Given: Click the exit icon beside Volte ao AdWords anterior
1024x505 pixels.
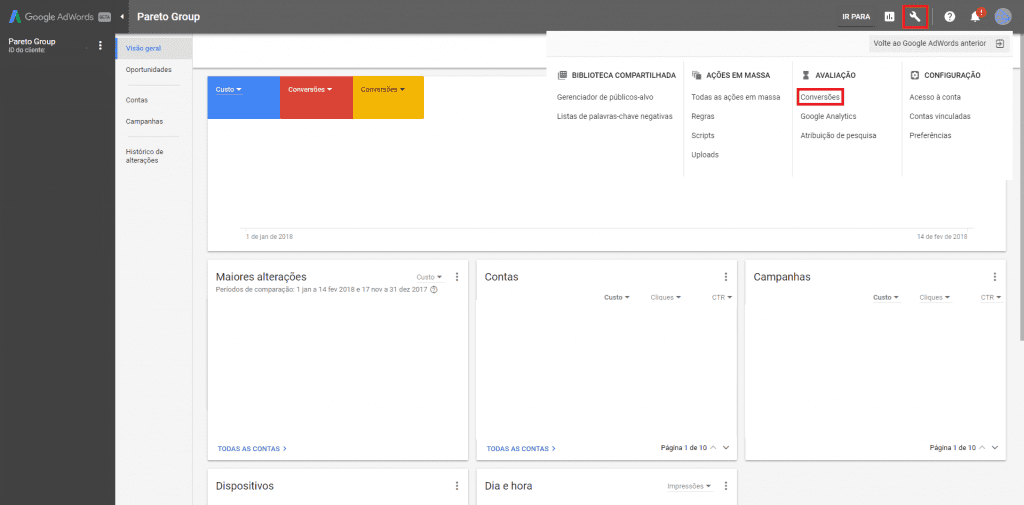Looking at the screenshot, I should pyautogui.click(x=999, y=44).
